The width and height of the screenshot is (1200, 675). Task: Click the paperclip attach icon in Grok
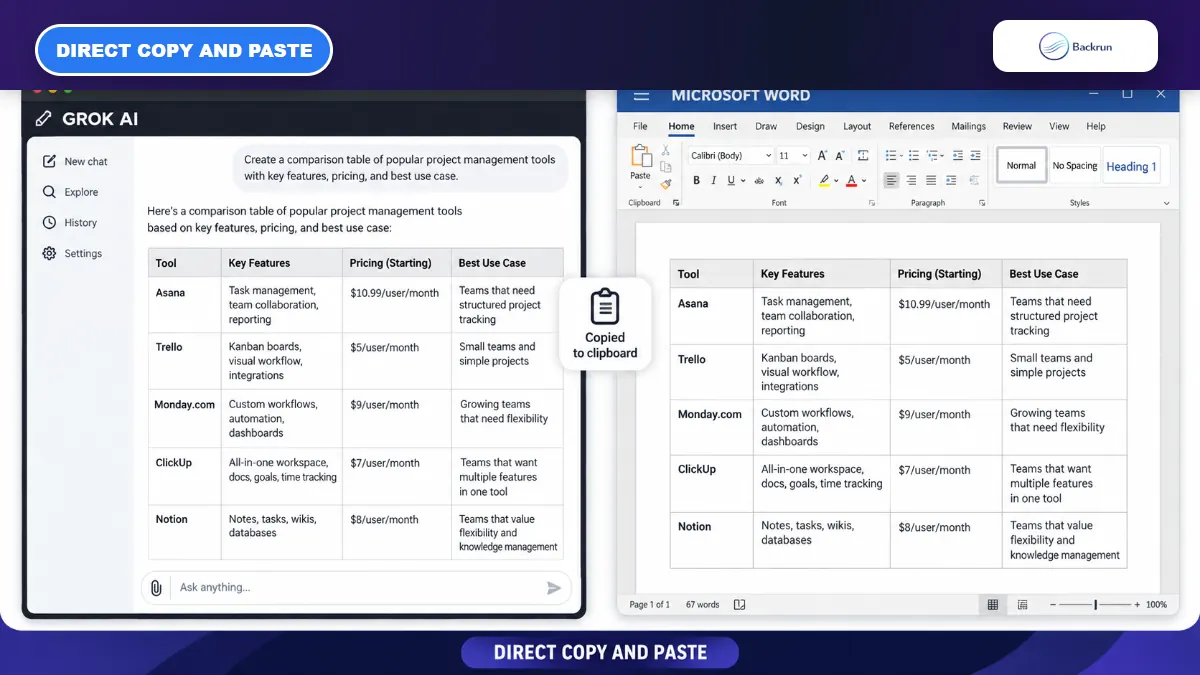[156, 588]
